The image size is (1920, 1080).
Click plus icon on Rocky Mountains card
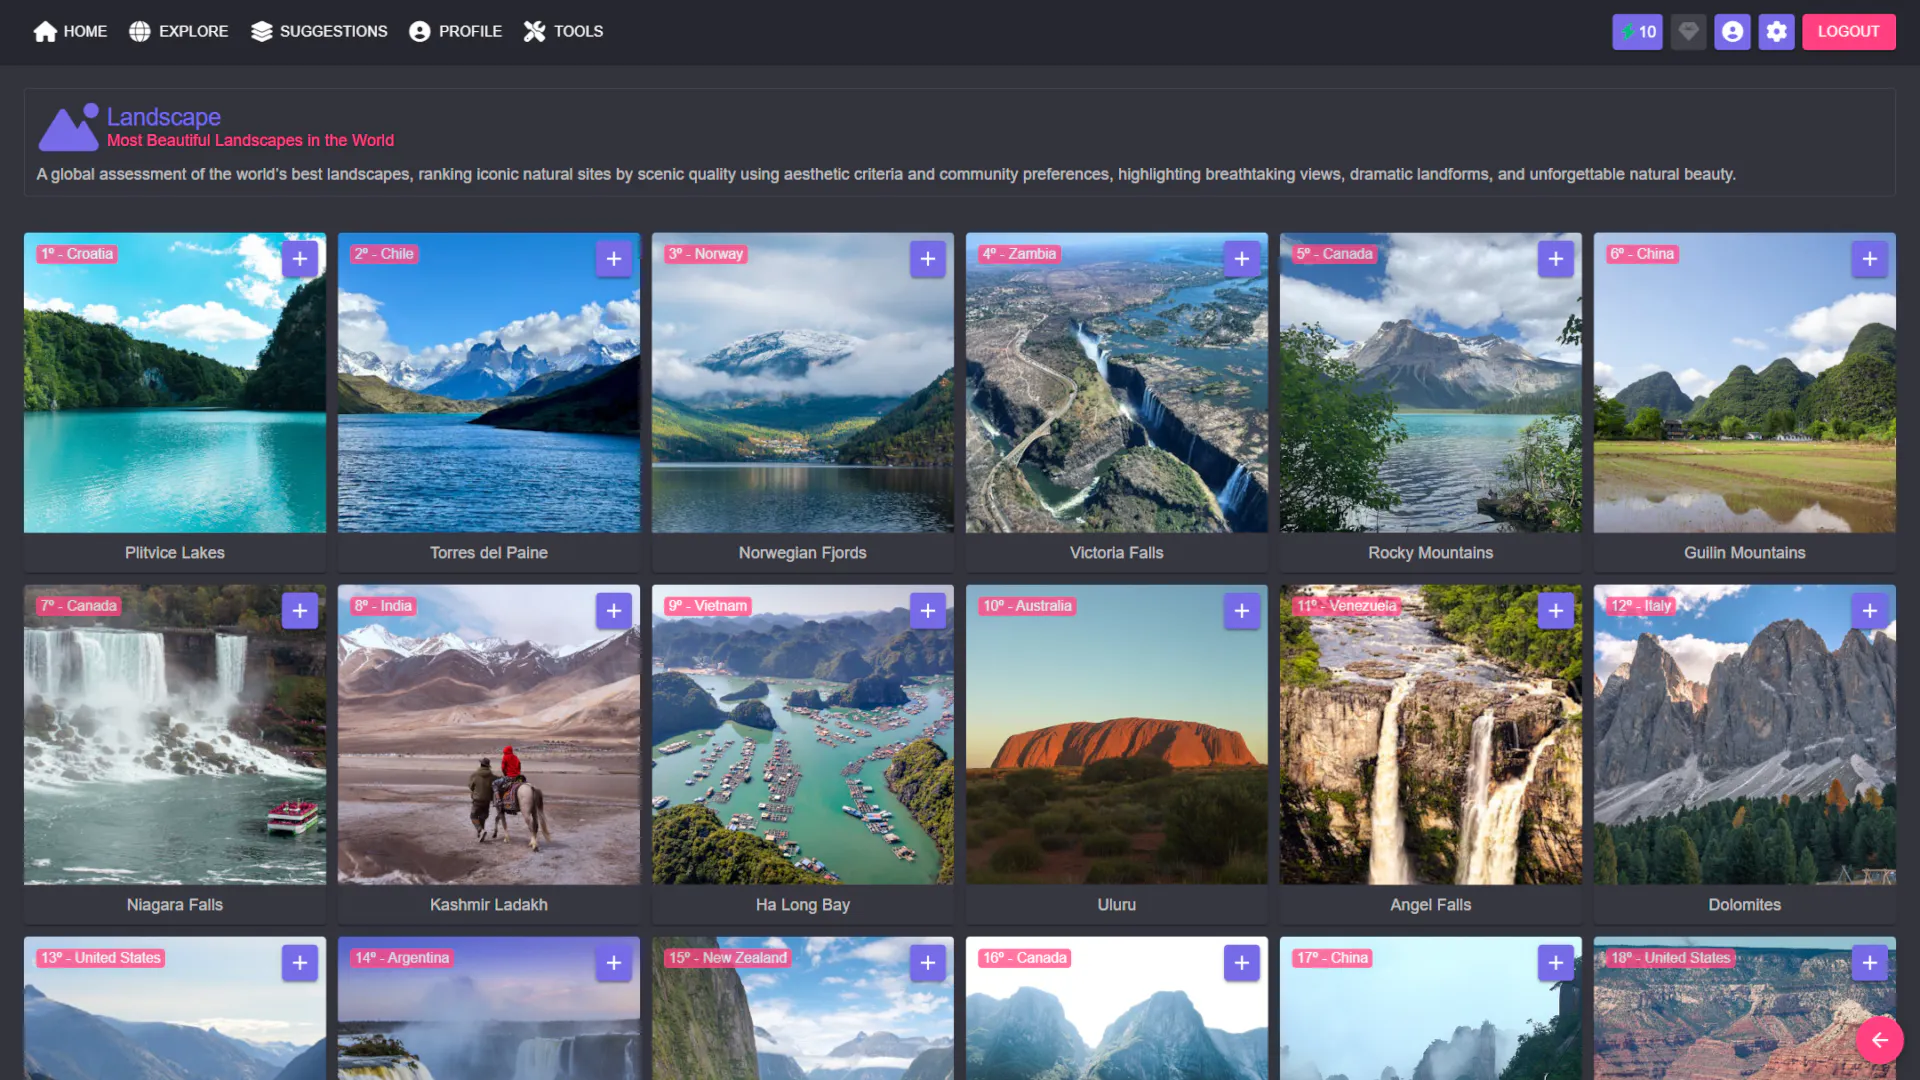[x=1556, y=259]
